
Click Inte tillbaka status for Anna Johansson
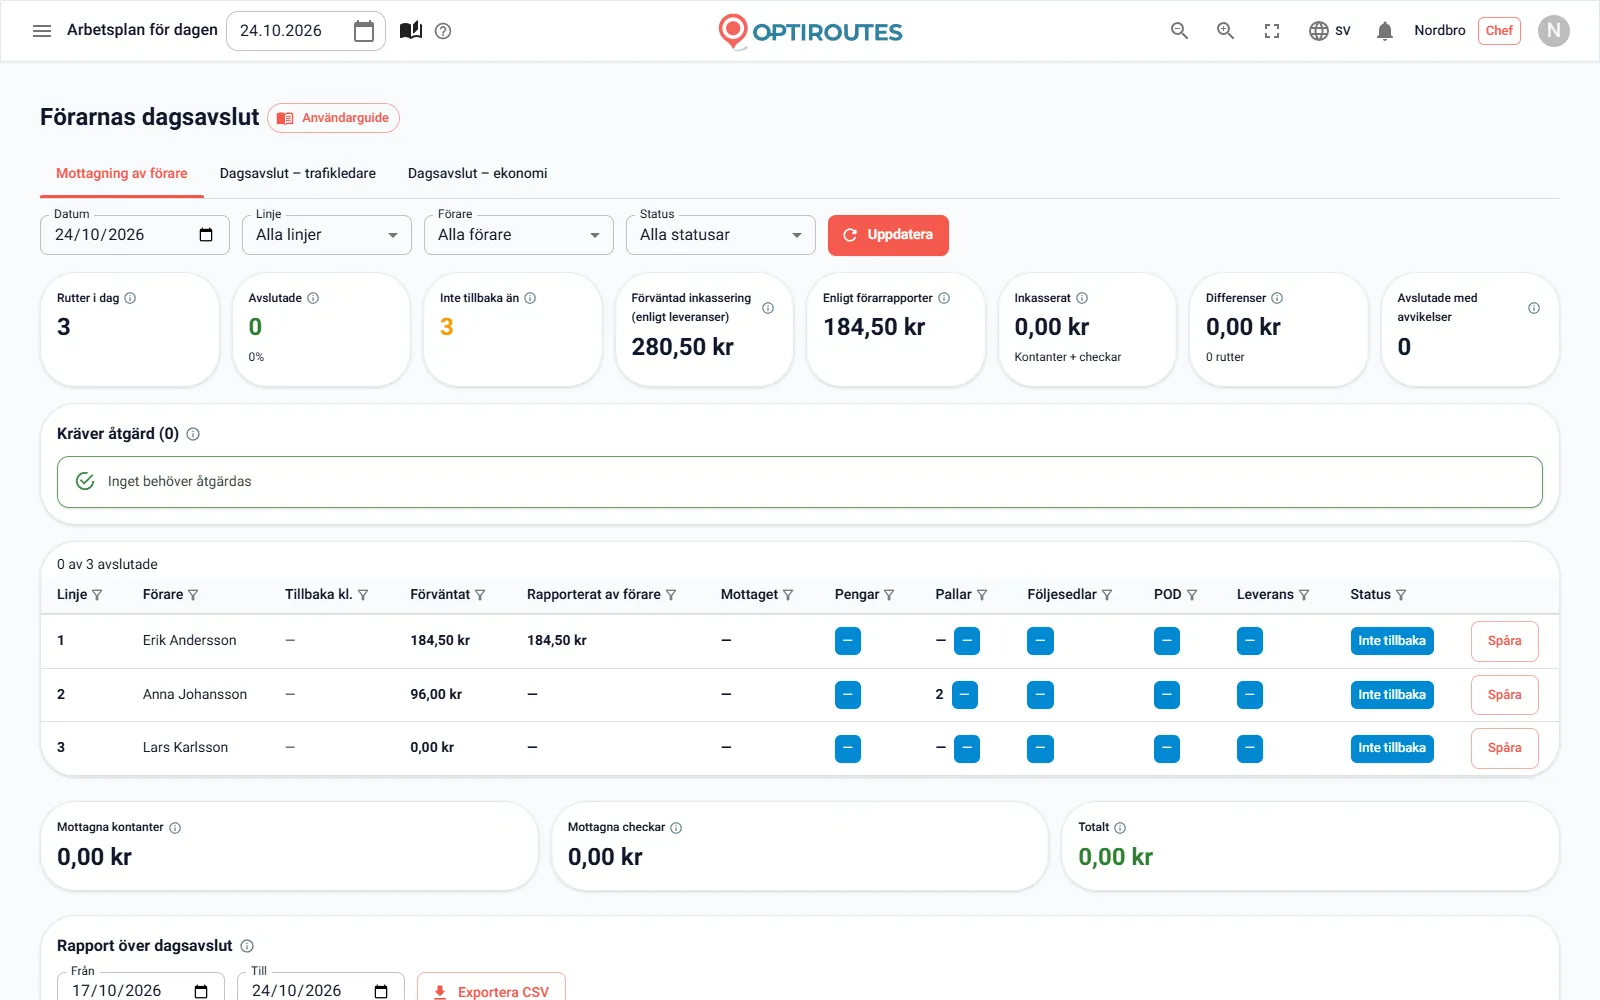point(1392,695)
